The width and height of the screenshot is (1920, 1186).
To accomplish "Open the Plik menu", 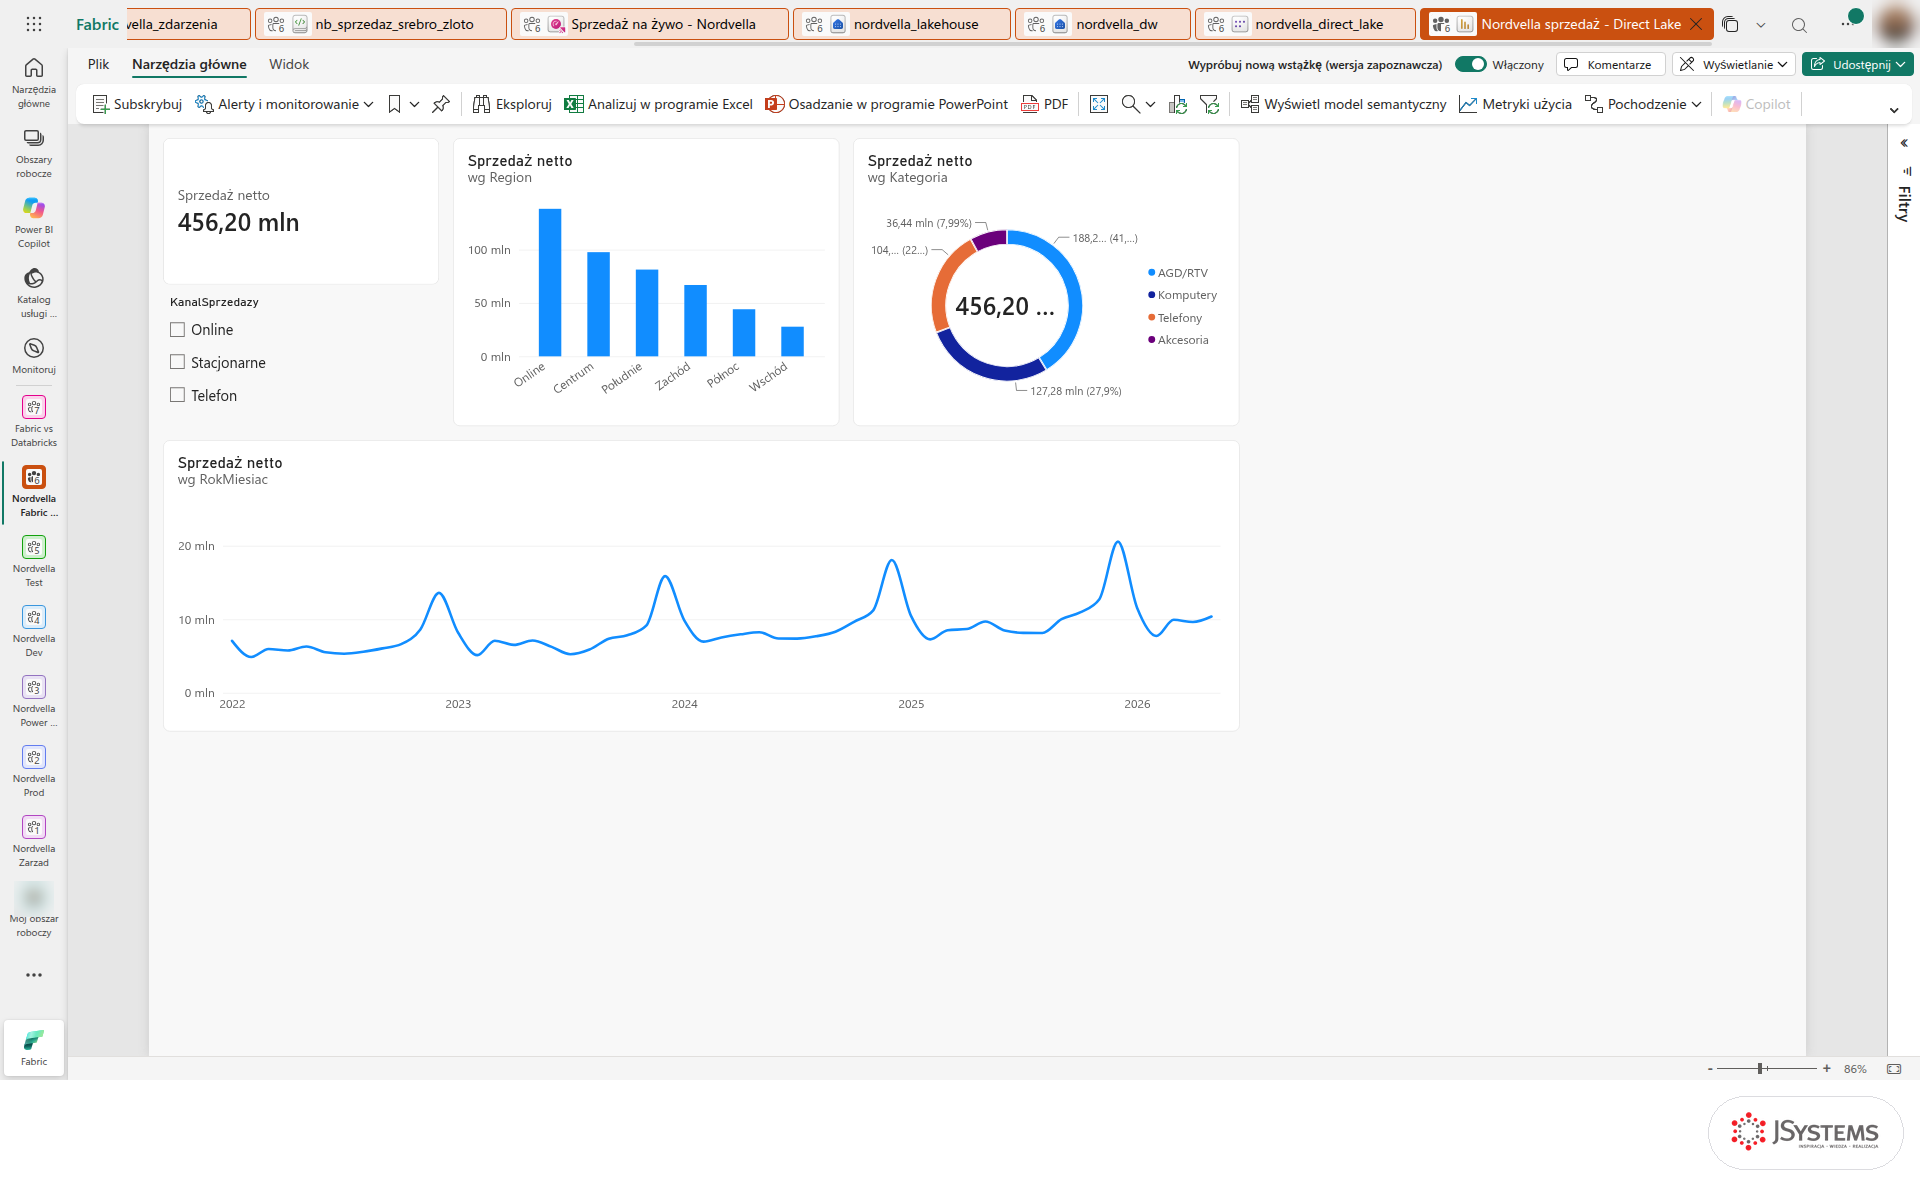I will [98, 64].
